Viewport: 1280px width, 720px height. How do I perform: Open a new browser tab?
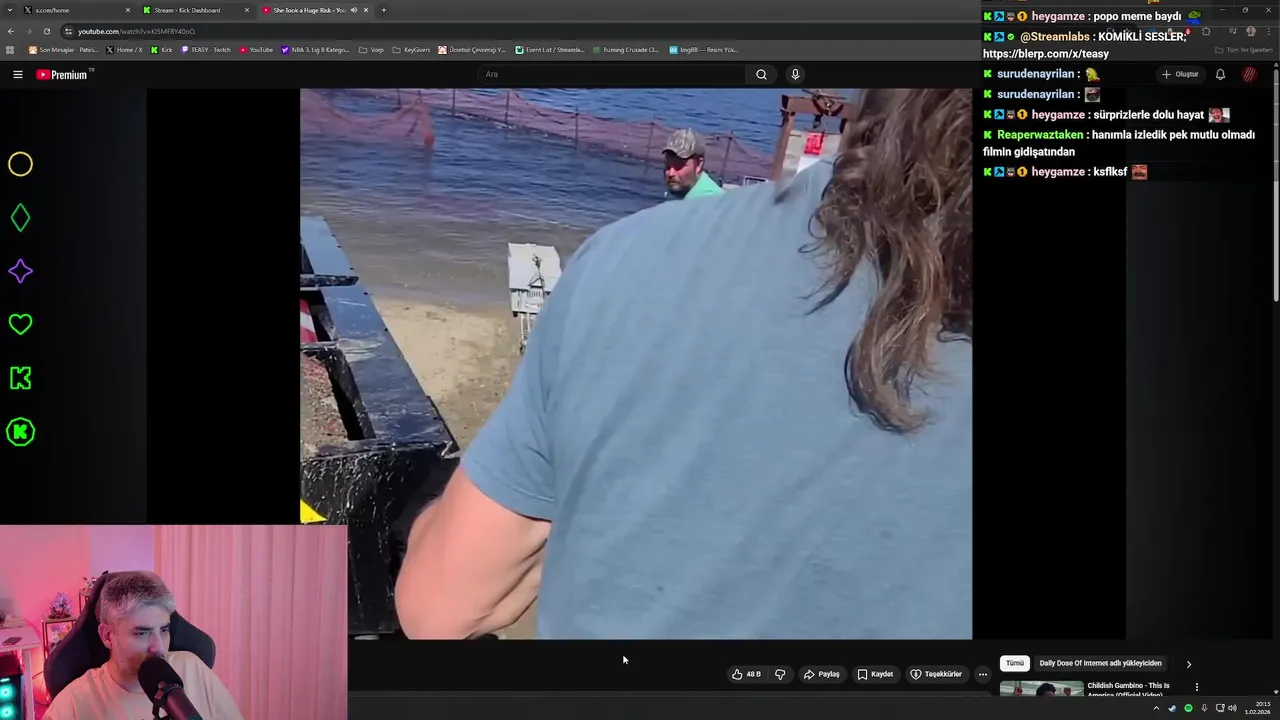pos(384,10)
